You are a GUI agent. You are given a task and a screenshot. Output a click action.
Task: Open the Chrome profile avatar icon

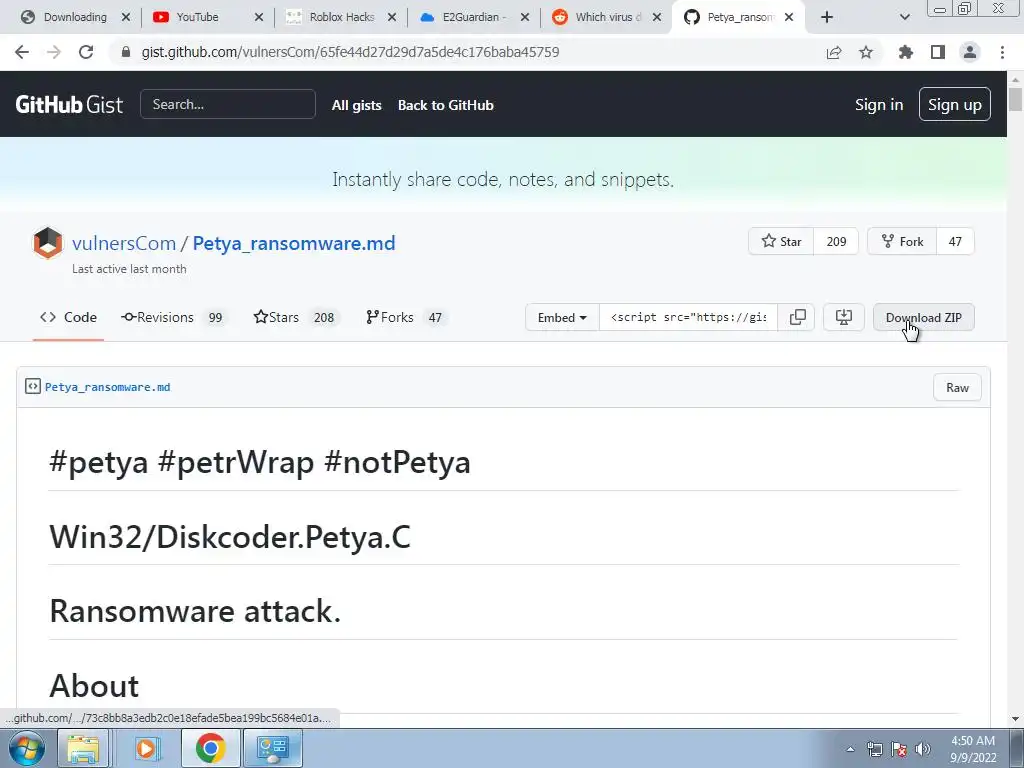pyautogui.click(x=970, y=52)
